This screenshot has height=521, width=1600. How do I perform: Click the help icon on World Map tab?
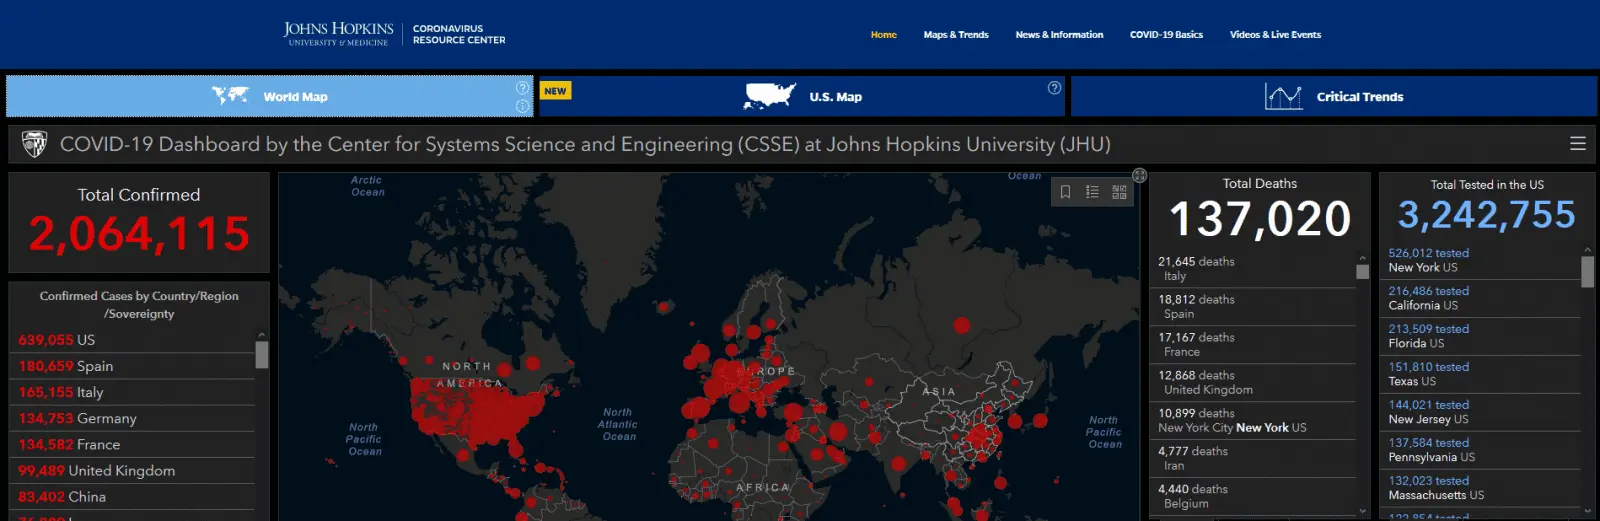click(522, 88)
